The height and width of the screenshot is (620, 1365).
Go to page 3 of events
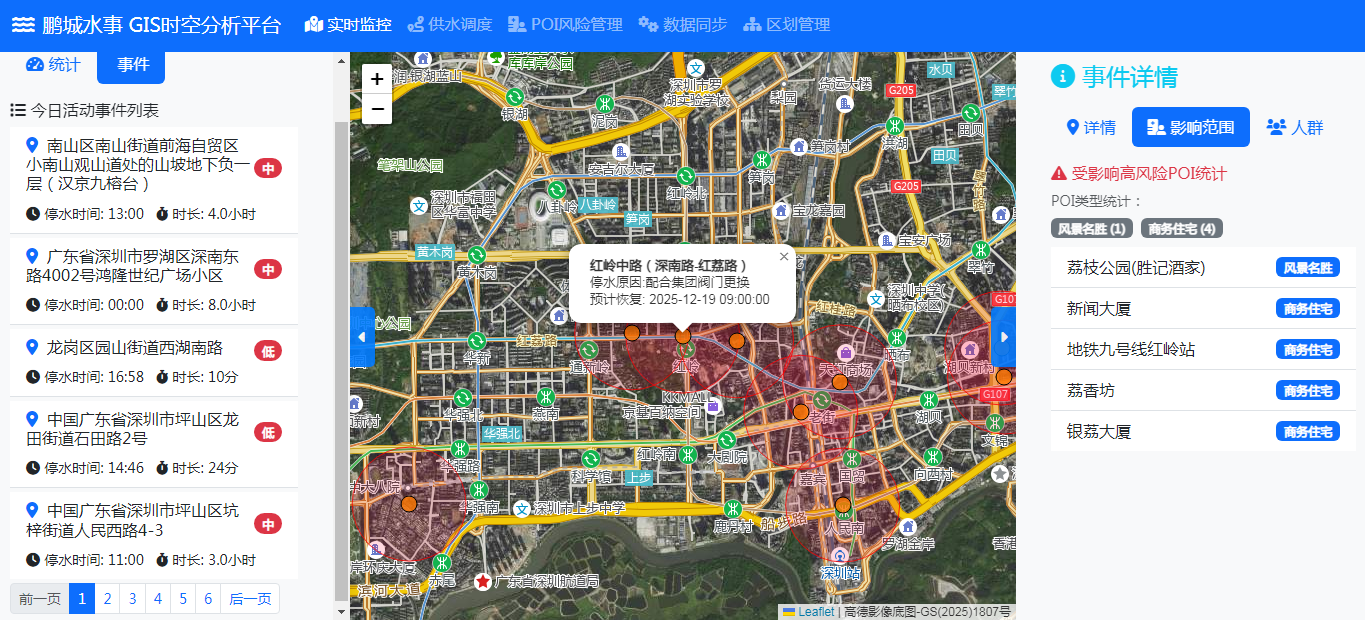tap(132, 599)
